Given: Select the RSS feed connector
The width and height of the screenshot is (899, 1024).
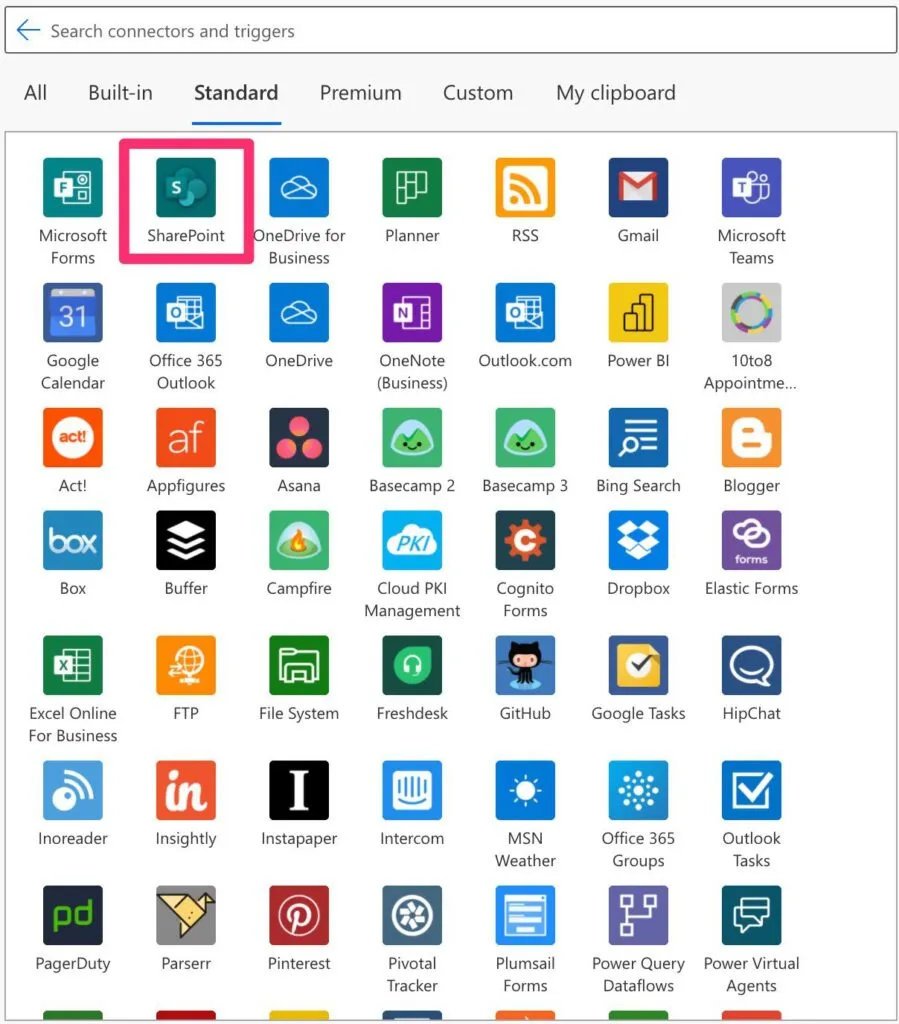Looking at the screenshot, I should pyautogui.click(x=525, y=188).
